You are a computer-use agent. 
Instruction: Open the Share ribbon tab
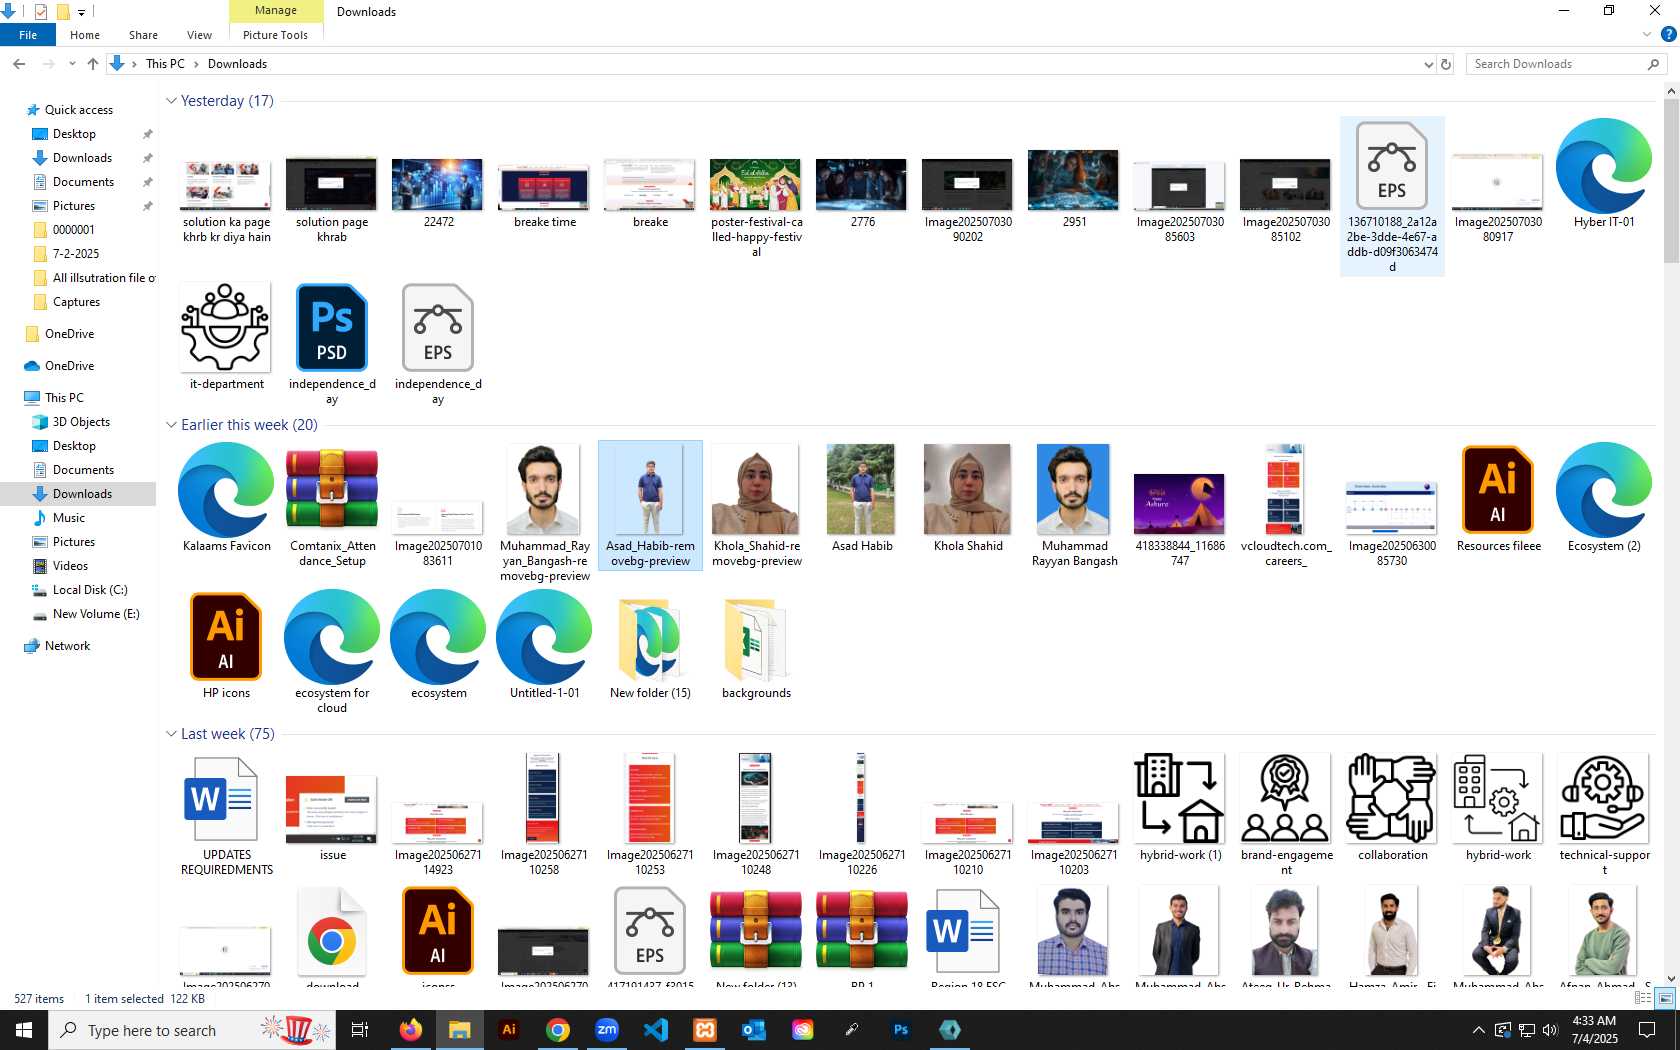point(143,35)
